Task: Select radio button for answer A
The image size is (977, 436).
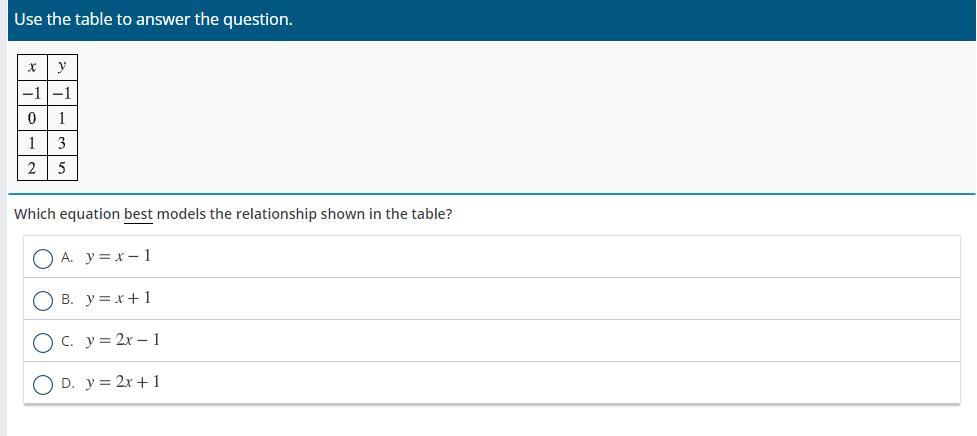Action: 42,258
